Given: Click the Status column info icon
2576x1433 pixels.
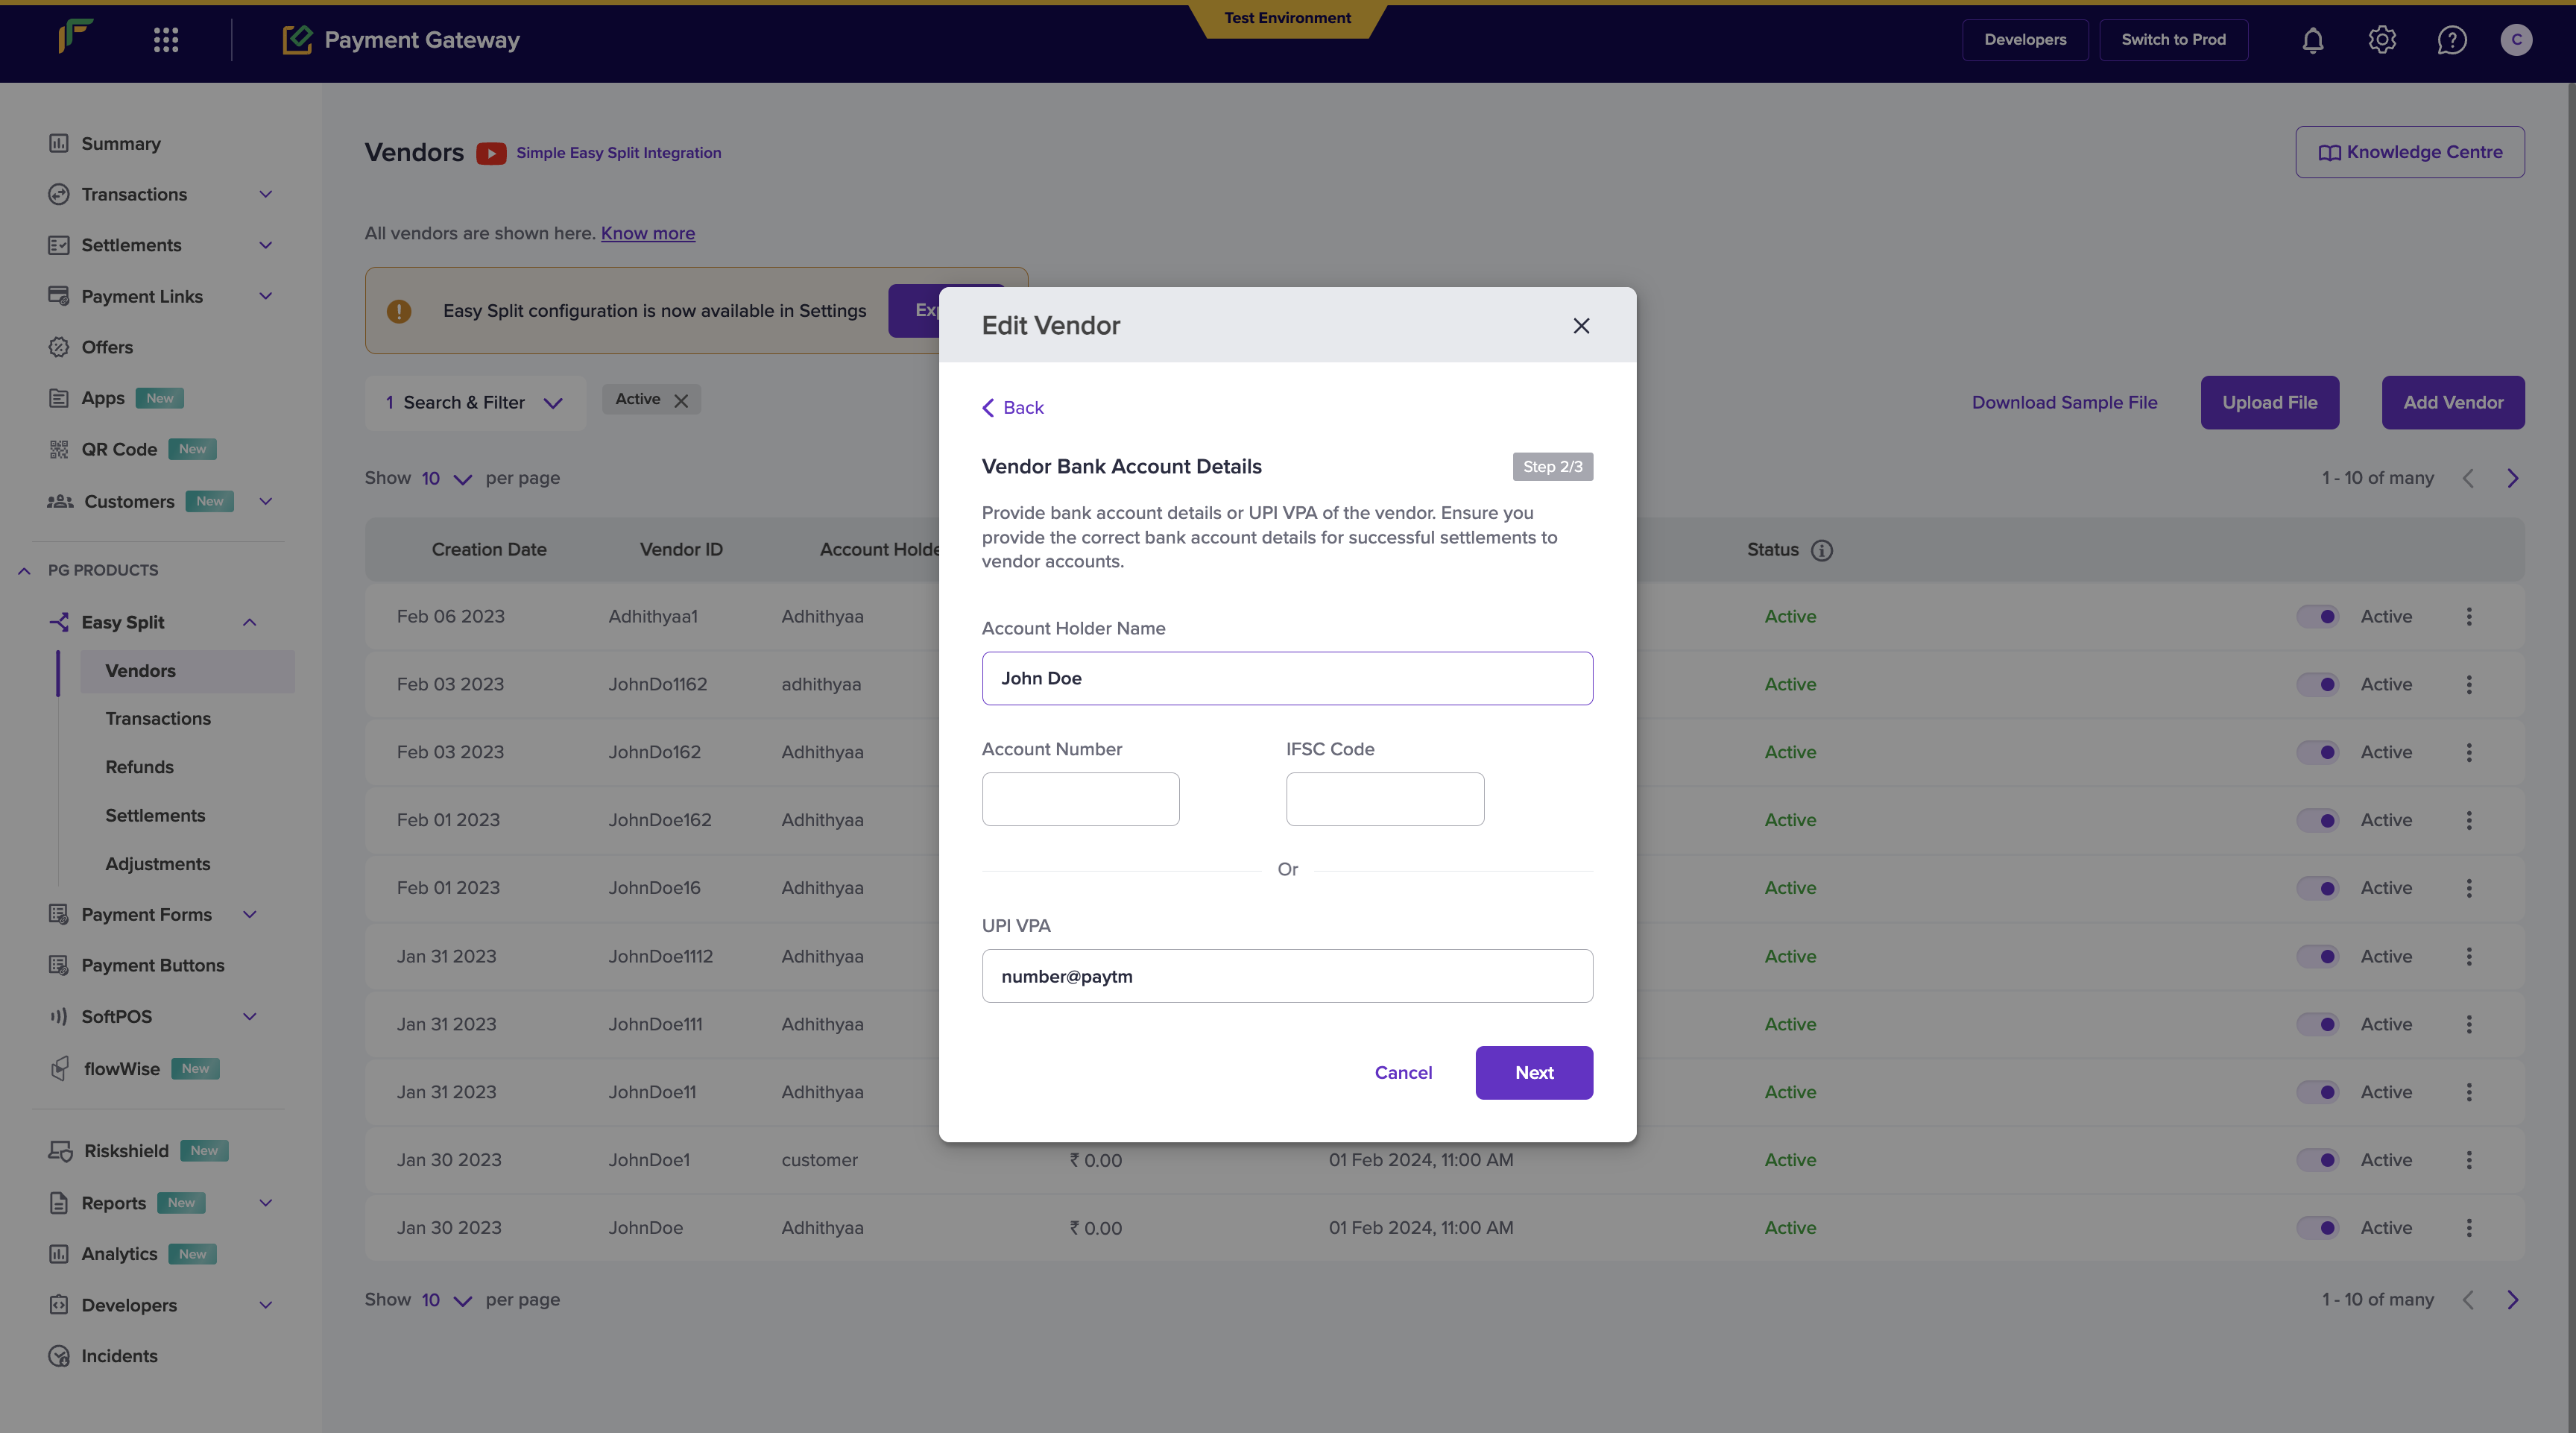Looking at the screenshot, I should coord(1822,550).
